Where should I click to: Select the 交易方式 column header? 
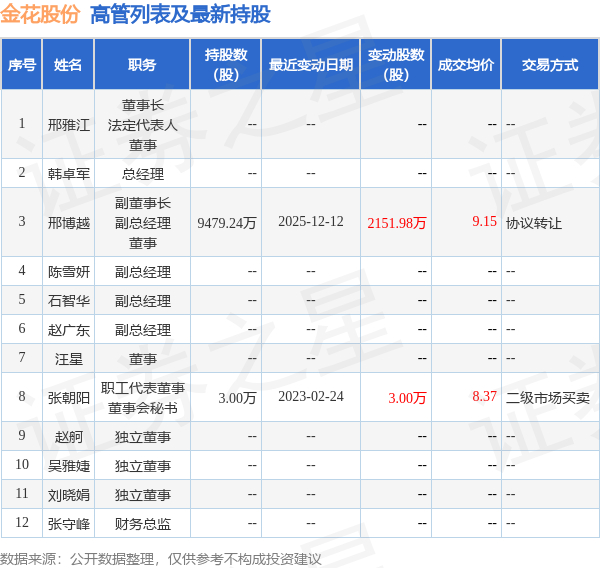(x=550, y=65)
